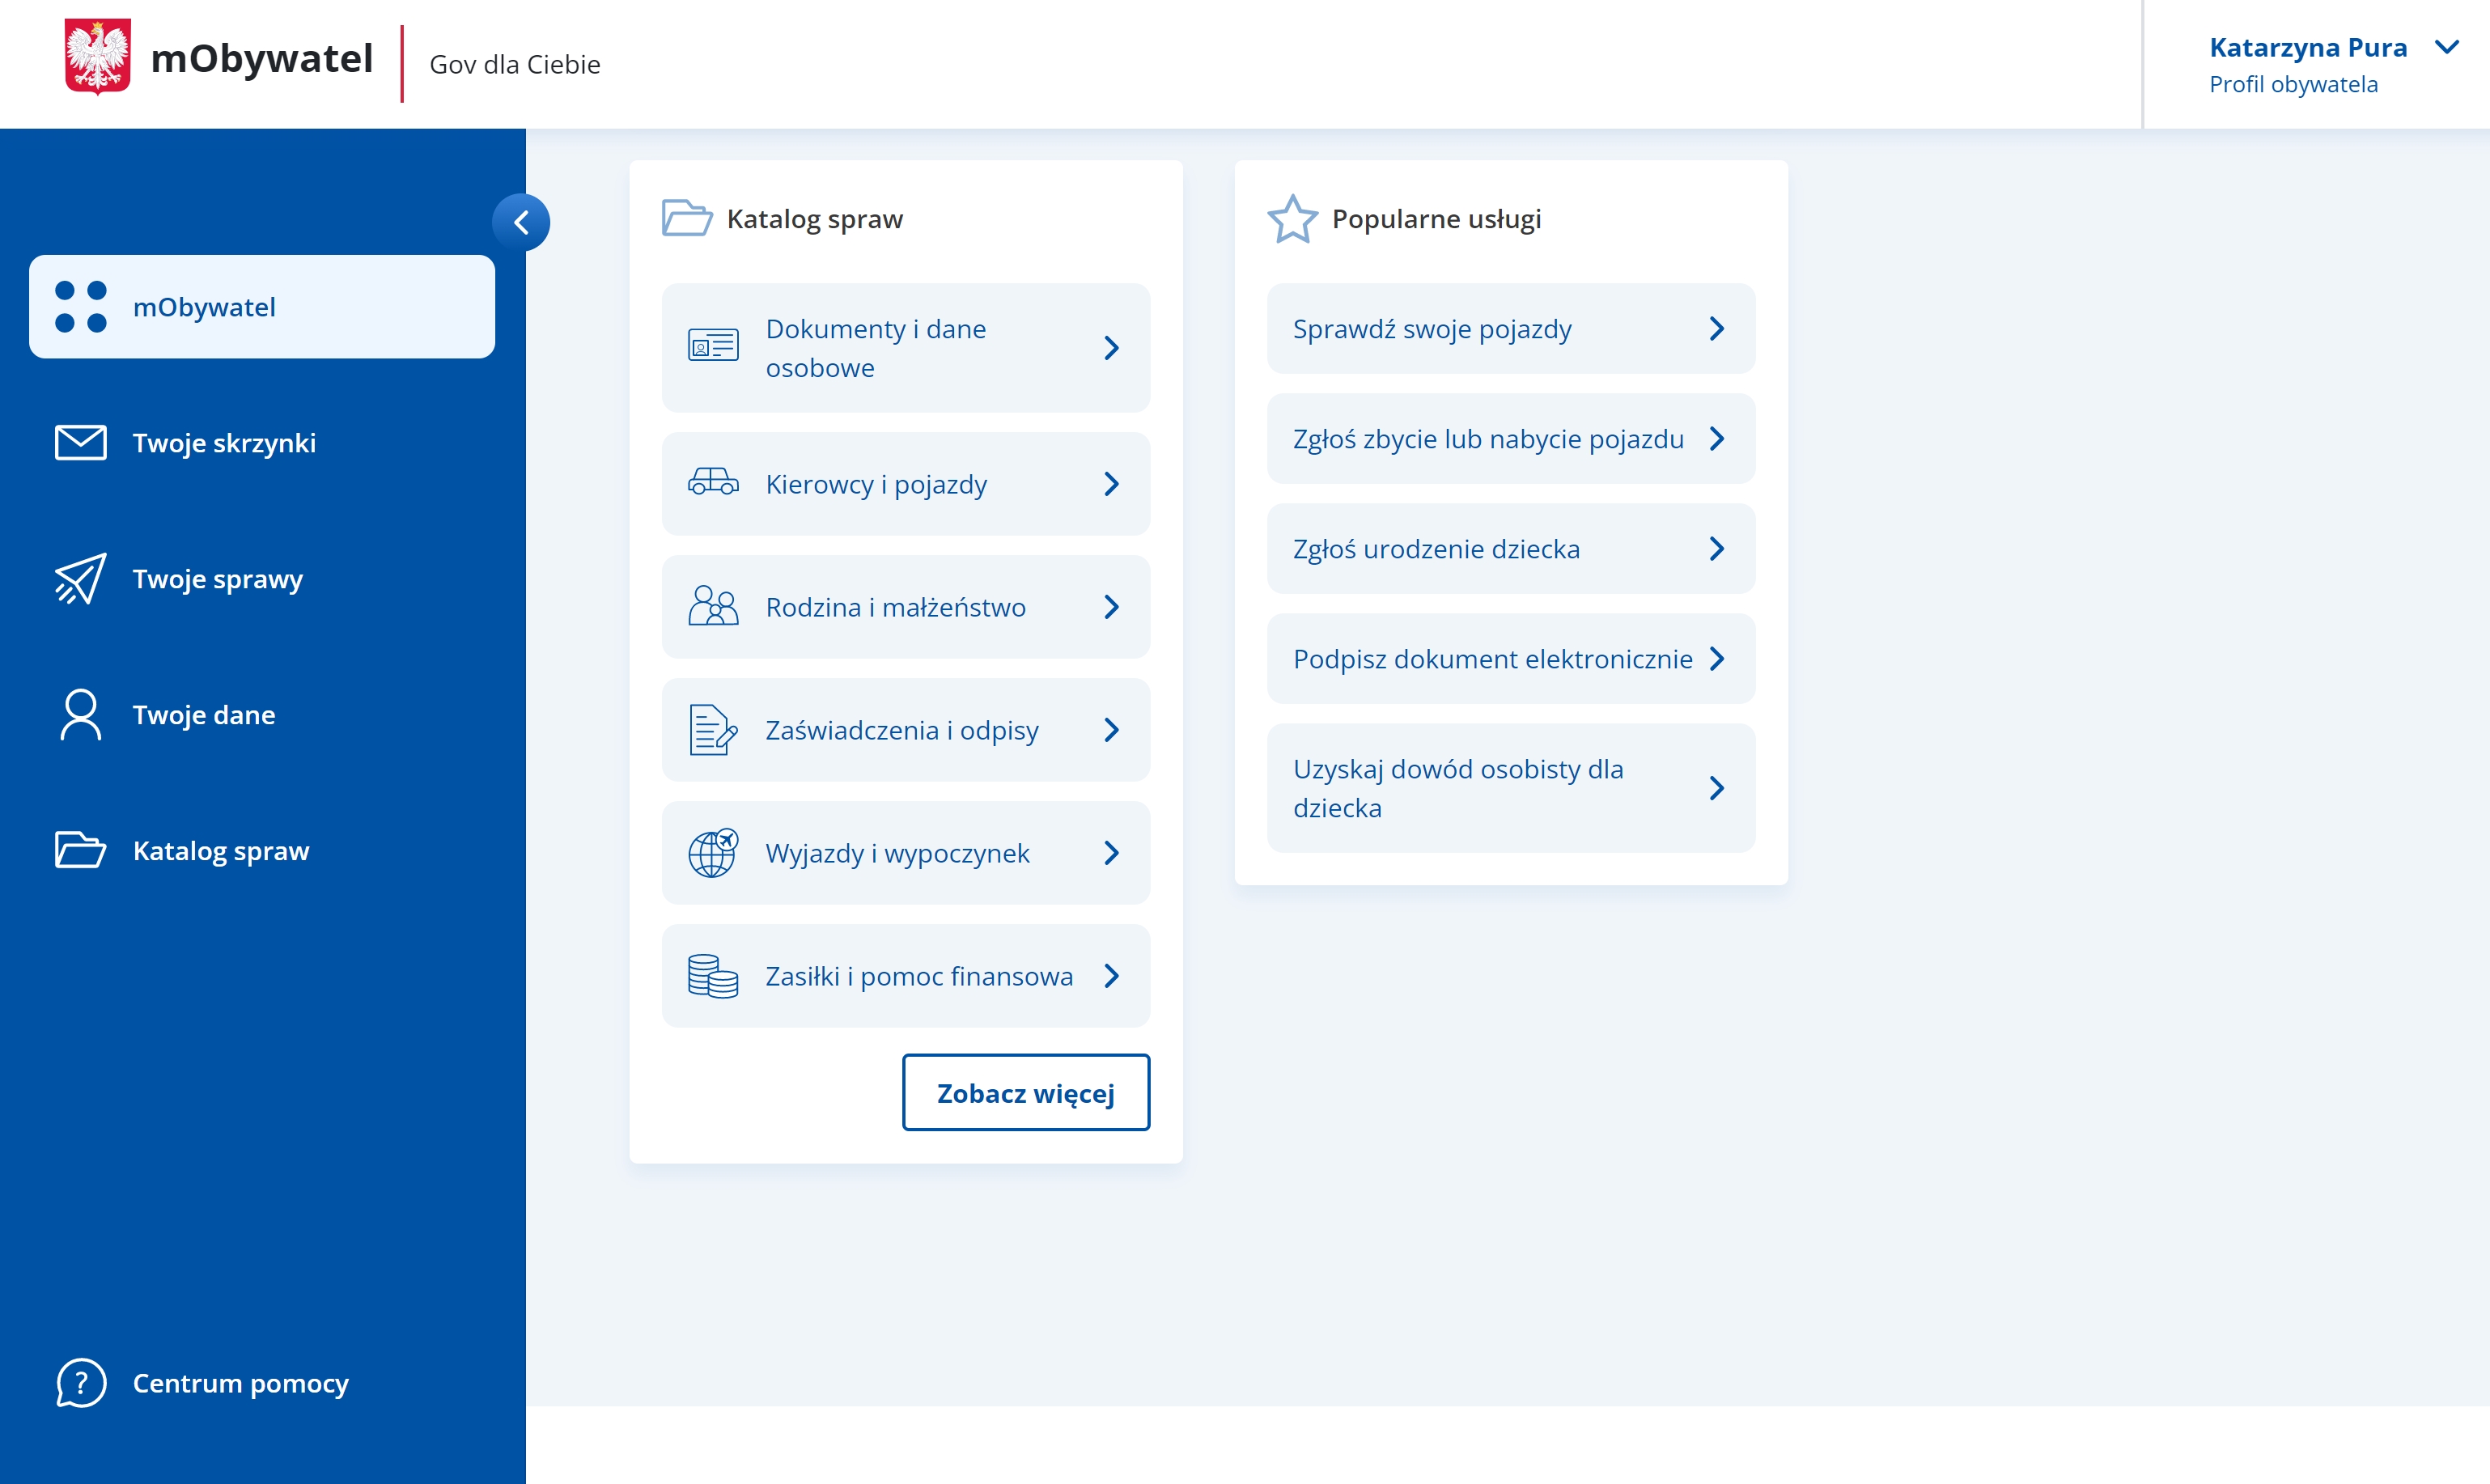Open the Zasiłki i pomoc finansowa category
Image resolution: width=2490 pixels, height=1484 pixels.
pos(906,975)
